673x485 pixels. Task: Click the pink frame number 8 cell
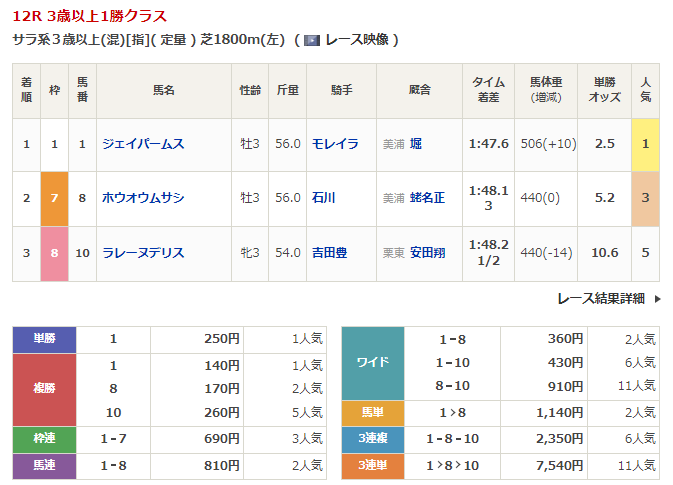click(54, 253)
